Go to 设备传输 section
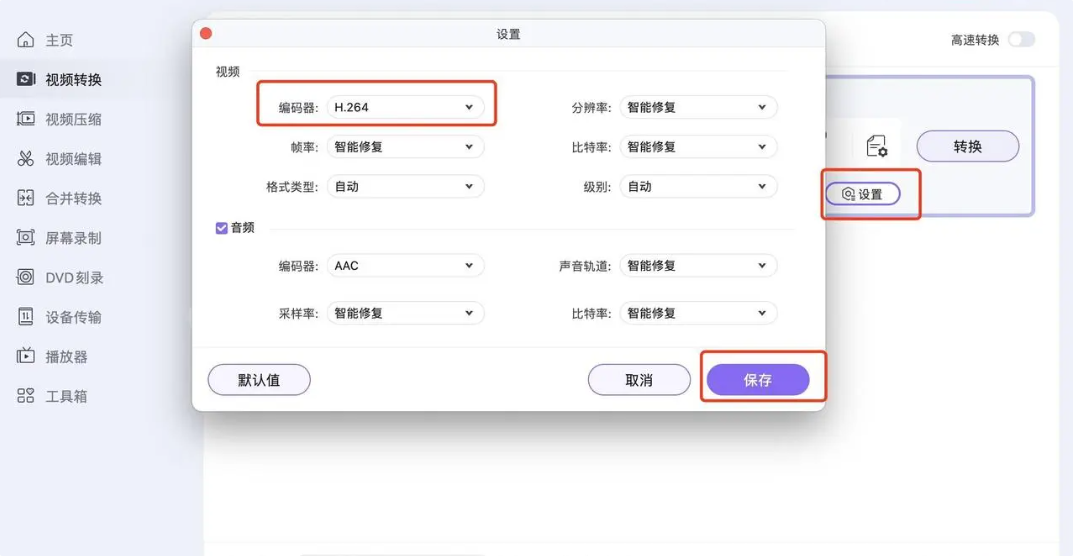Screen dimensions: 1073x556 (73, 318)
